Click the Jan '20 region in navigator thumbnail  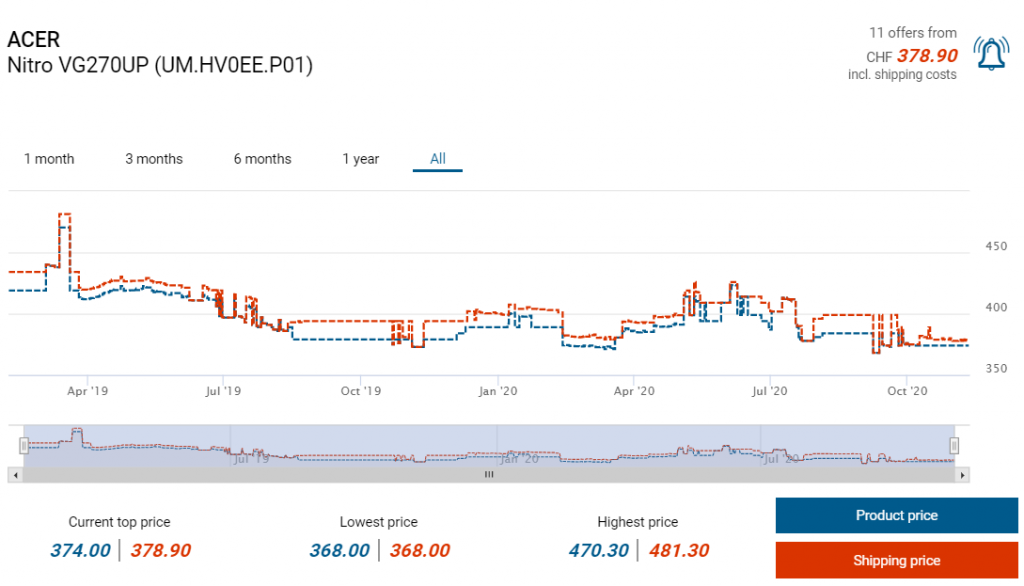click(520, 458)
